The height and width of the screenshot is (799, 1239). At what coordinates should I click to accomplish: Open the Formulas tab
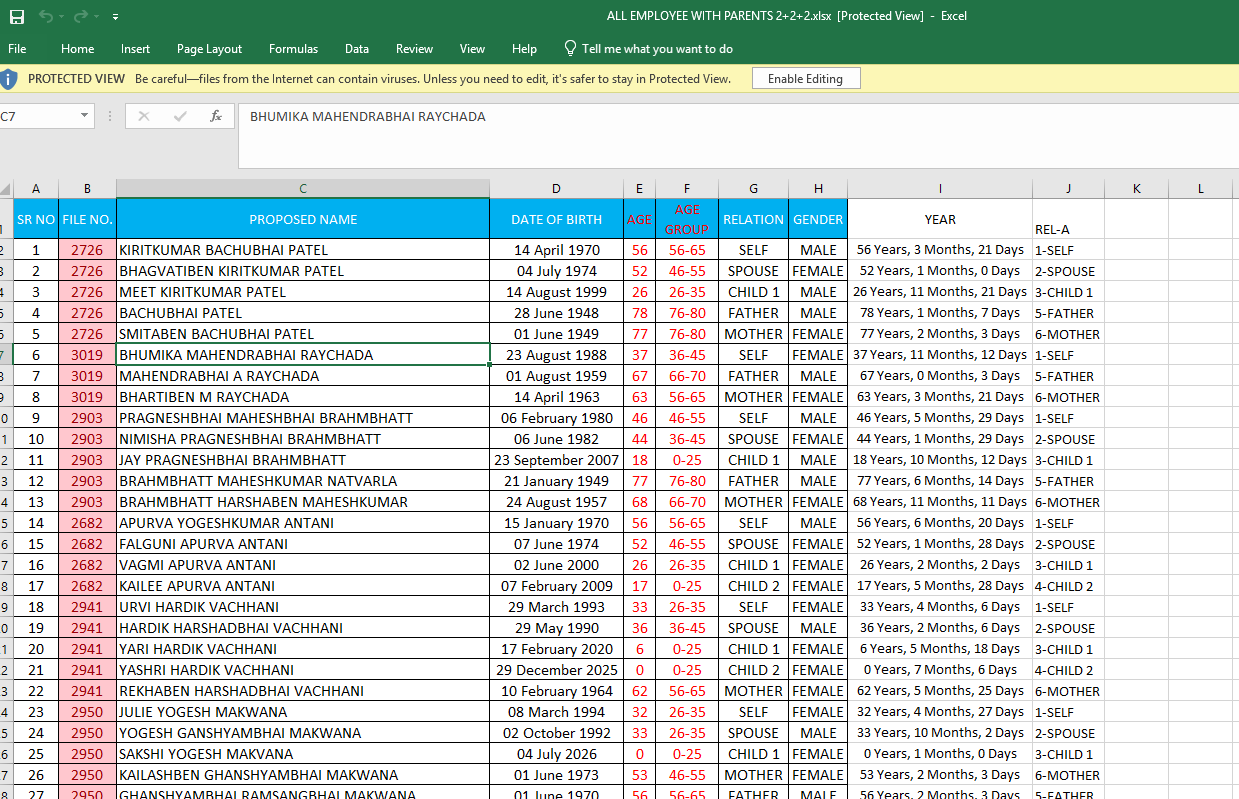click(x=293, y=49)
